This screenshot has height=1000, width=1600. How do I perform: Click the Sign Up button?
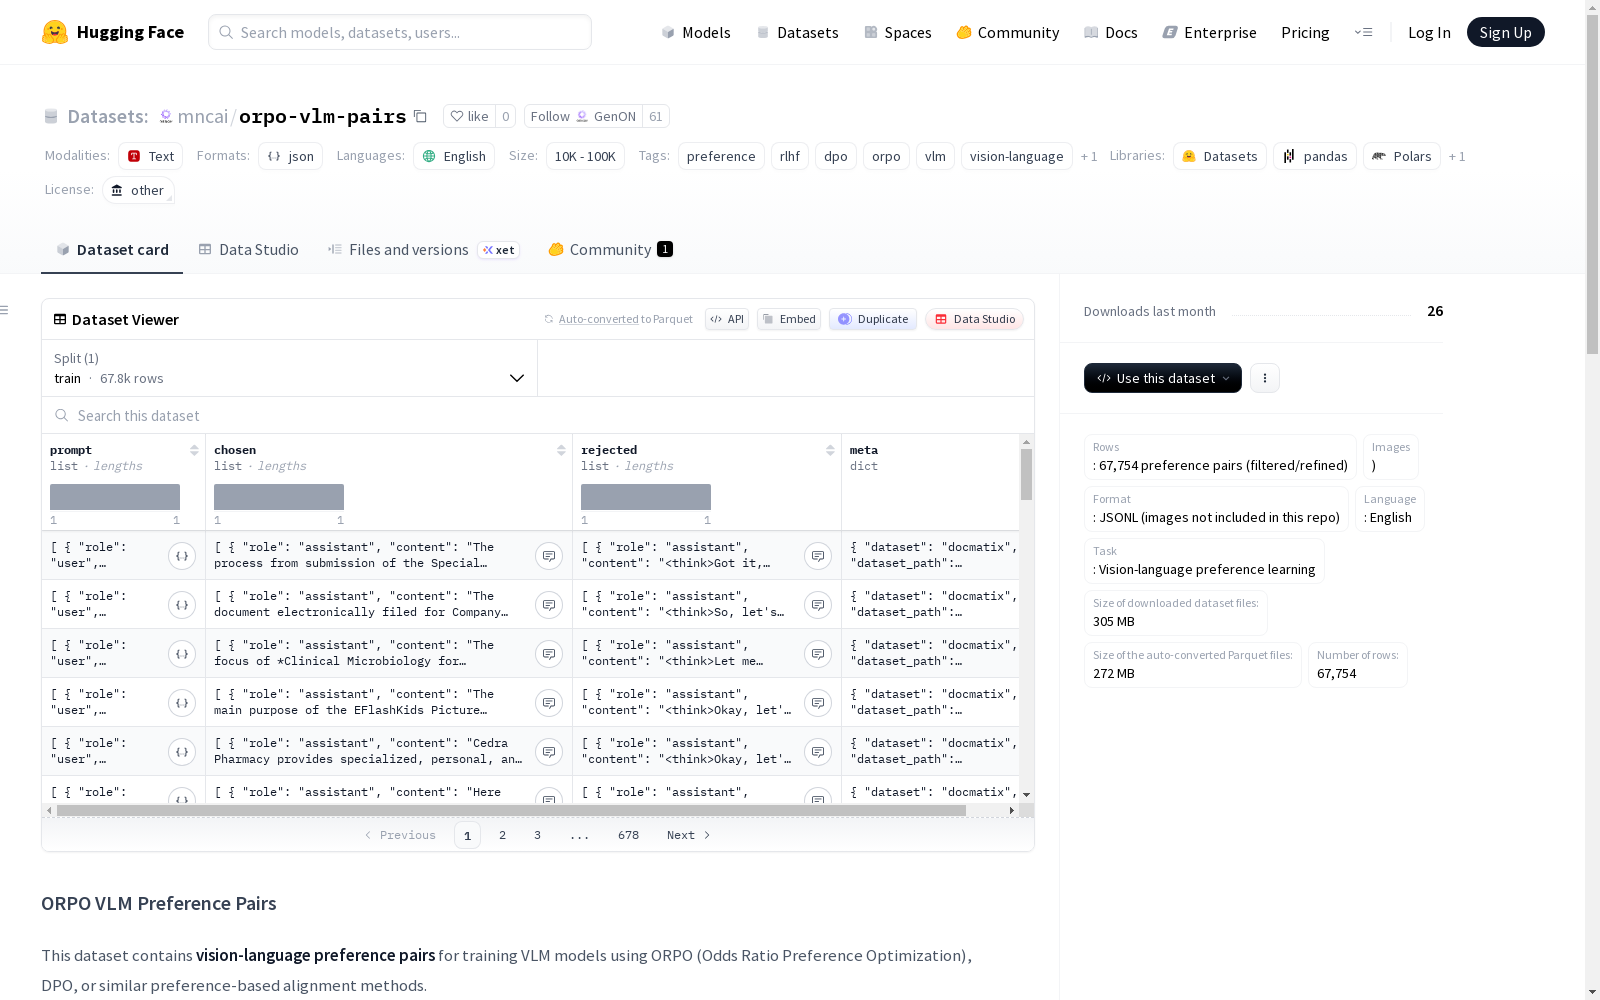click(x=1506, y=32)
